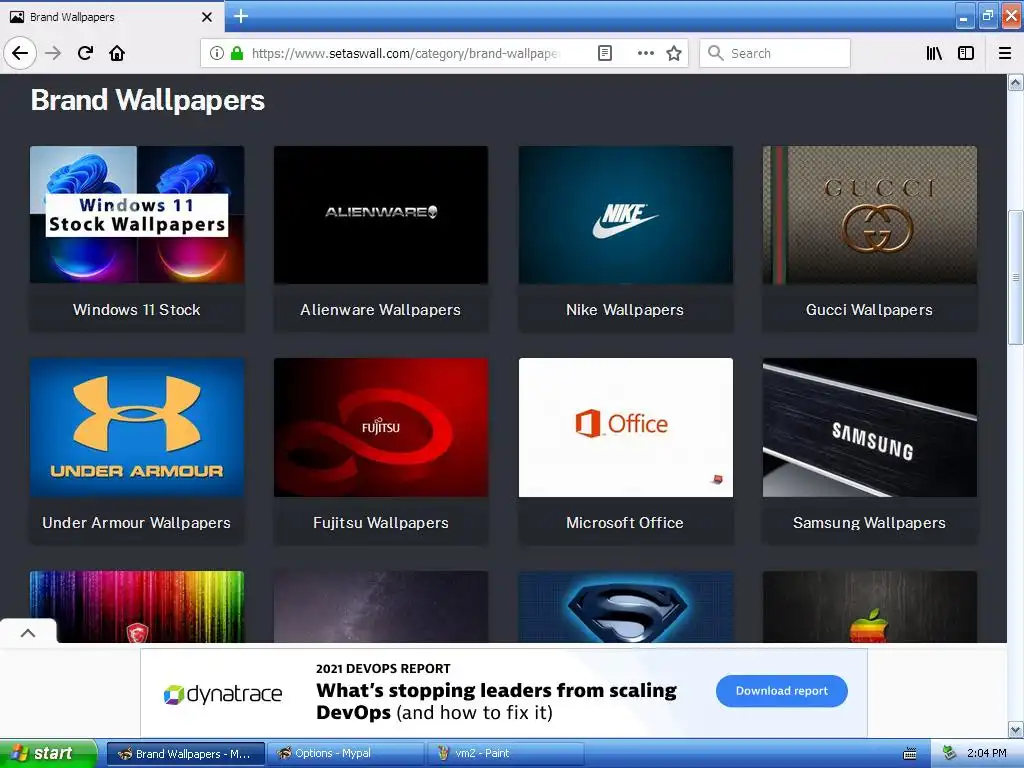The width and height of the screenshot is (1024, 768).
Task: Click the Fujitsu Wallpapers link
Action: coord(381,522)
